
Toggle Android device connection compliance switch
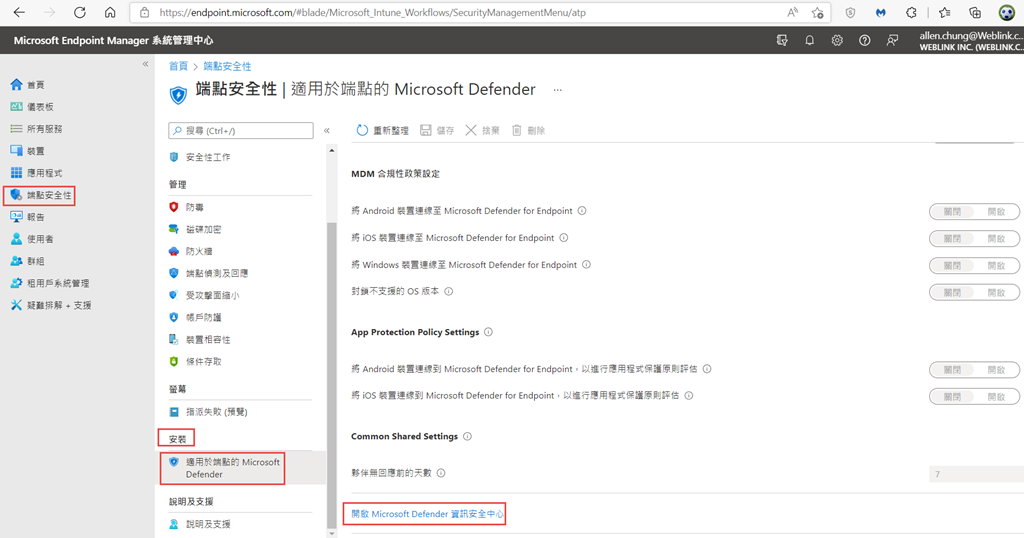click(974, 212)
